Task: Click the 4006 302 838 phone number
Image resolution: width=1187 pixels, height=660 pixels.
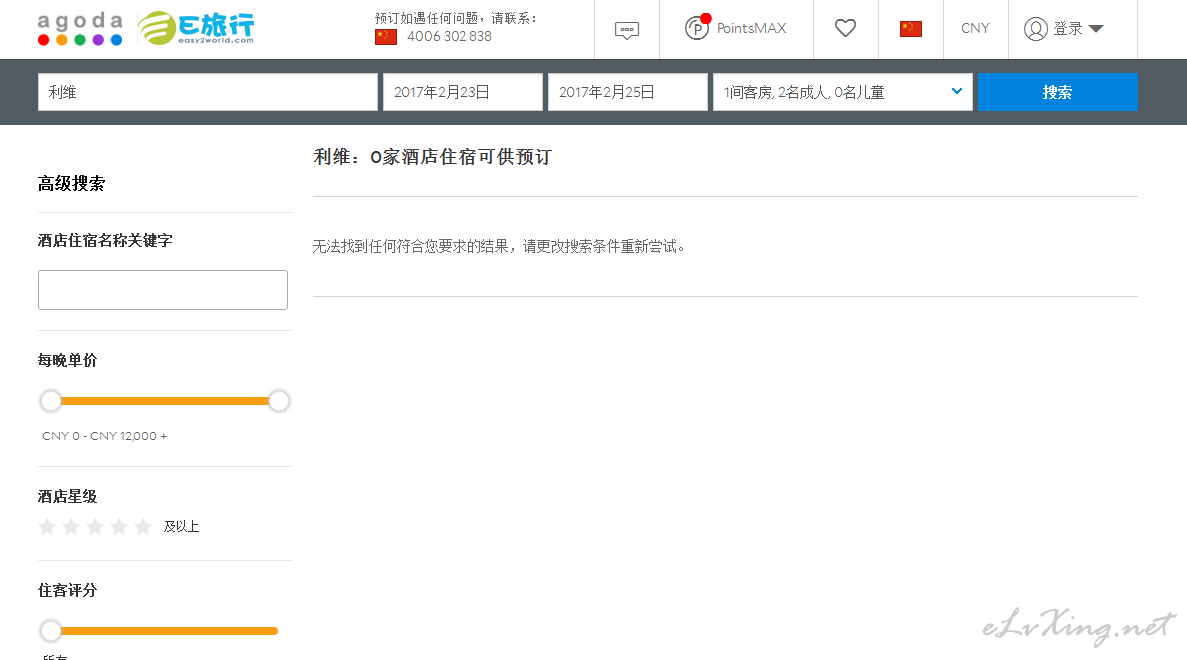Action: (x=449, y=37)
